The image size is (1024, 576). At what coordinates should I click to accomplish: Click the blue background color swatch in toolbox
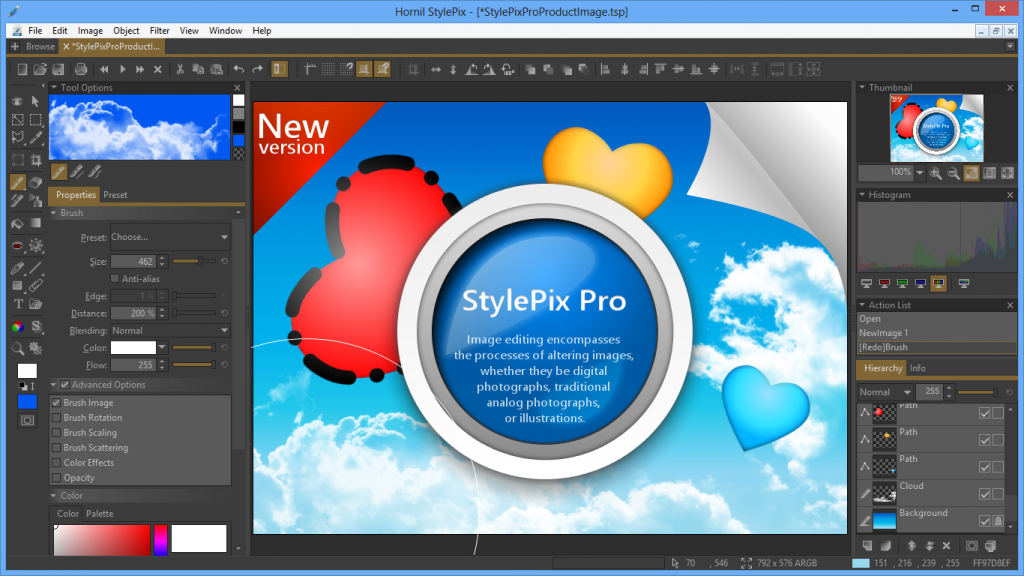(27, 402)
